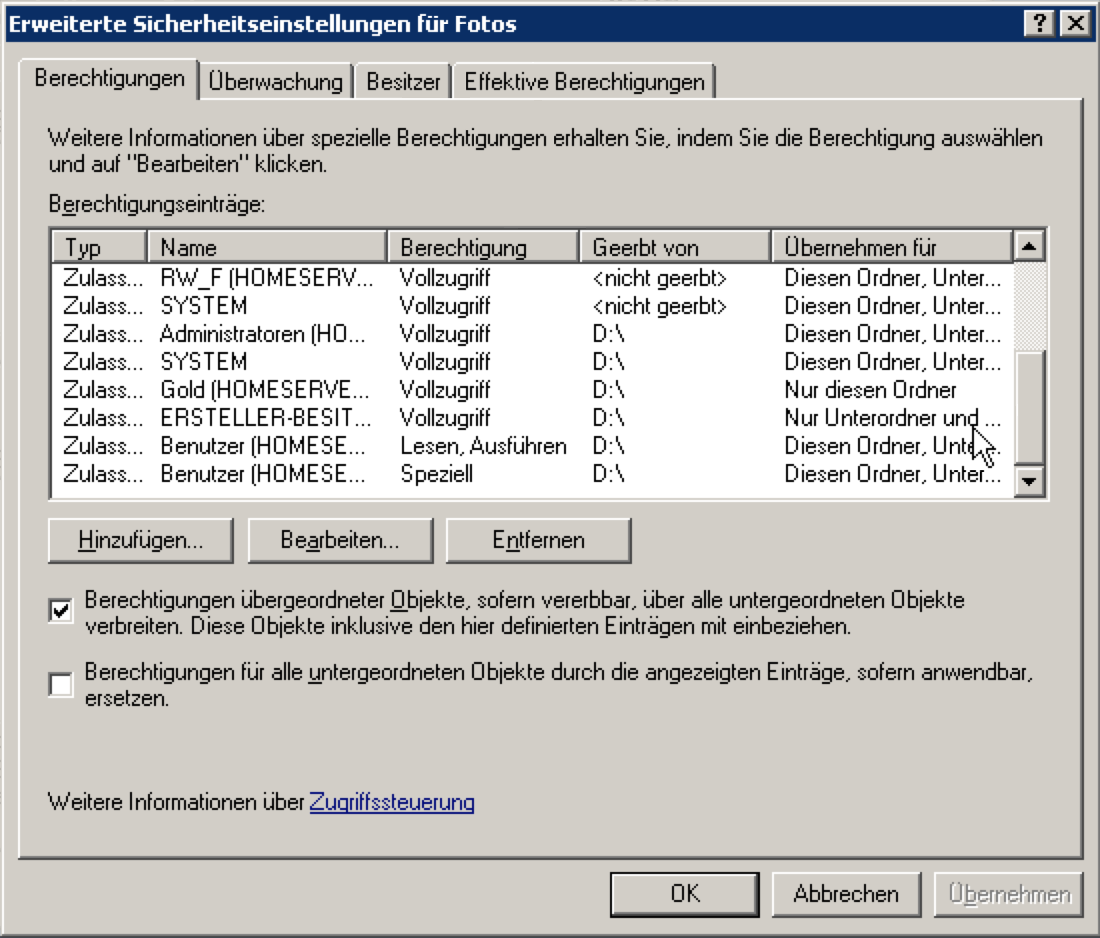Viewport: 1100px width, 938px height.
Task: Select the Berechtigungen tab
Action: [x=109, y=79]
